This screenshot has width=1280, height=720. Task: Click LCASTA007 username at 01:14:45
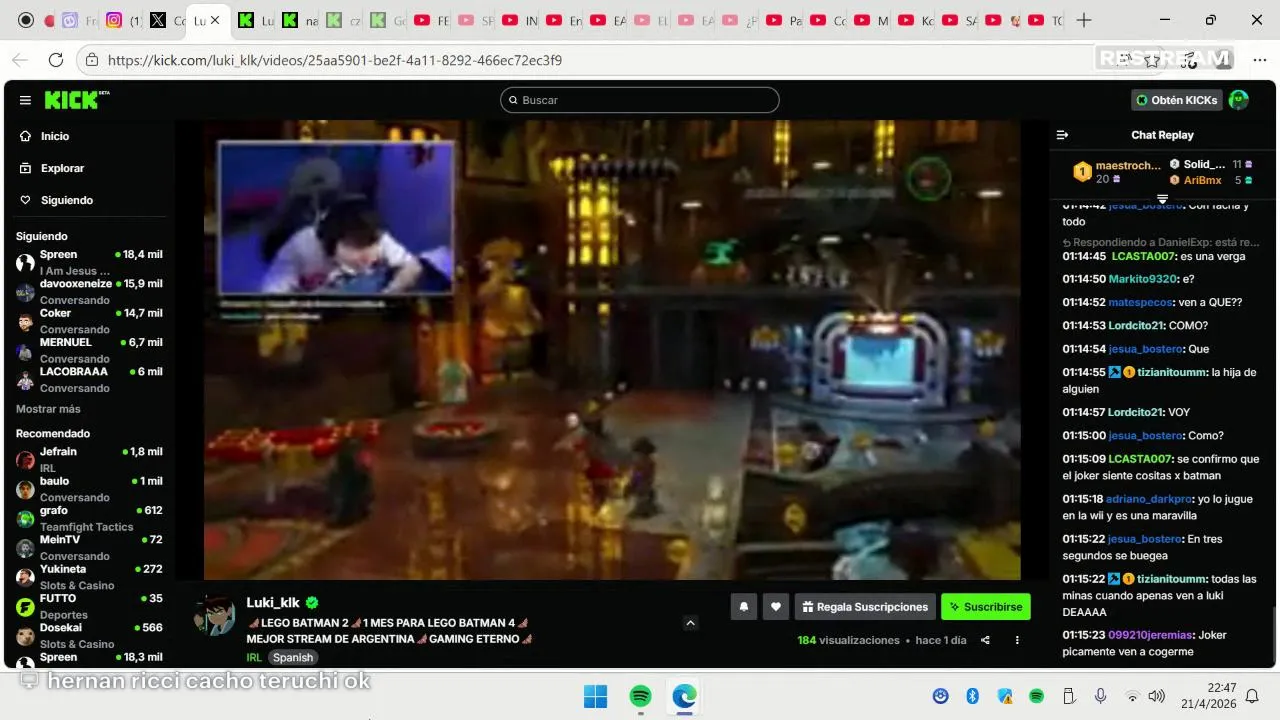pyautogui.click(x=1143, y=256)
